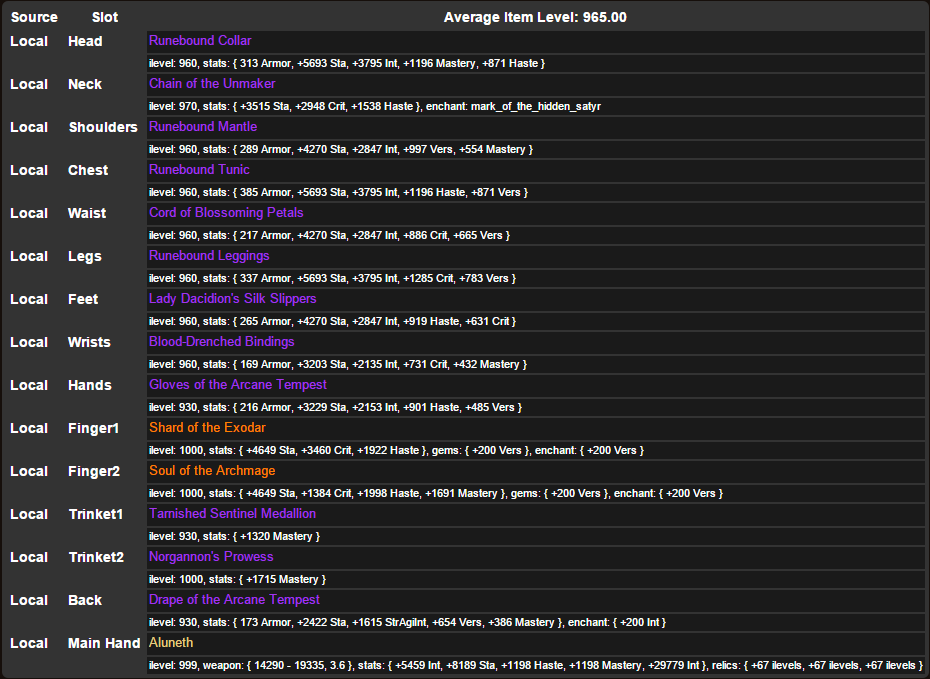Image resolution: width=930 pixels, height=679 pixels.
Task: Open the Runebound Collar item link
Action: [x=200, y=41]
